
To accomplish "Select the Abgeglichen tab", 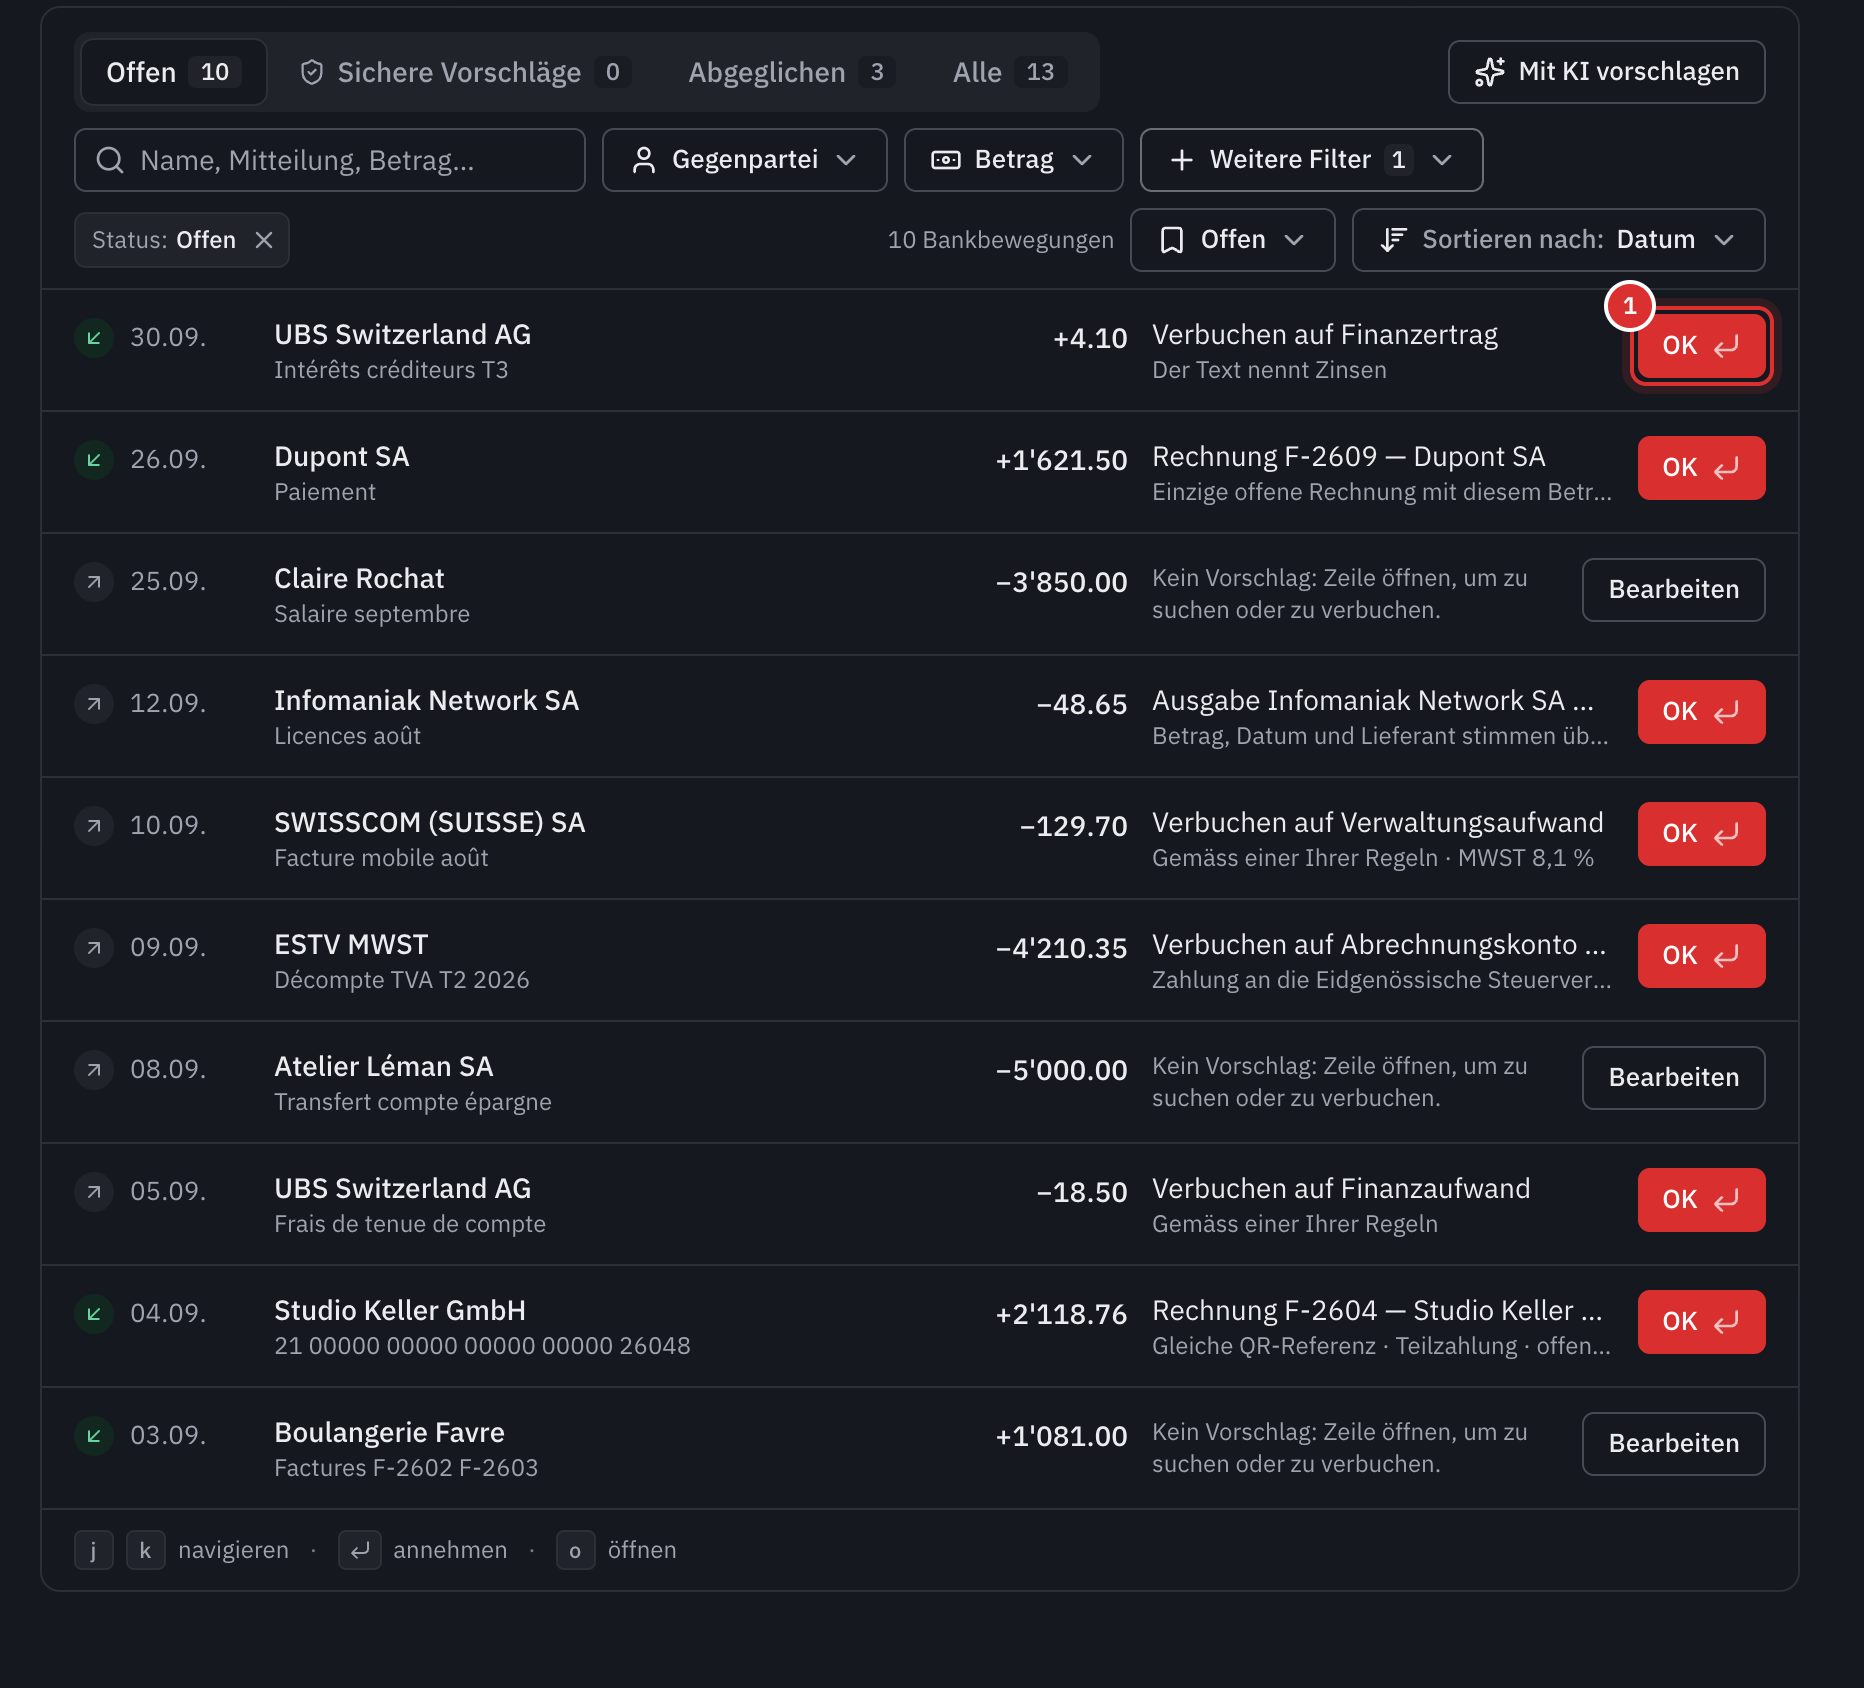I will [x=790, y=72].
